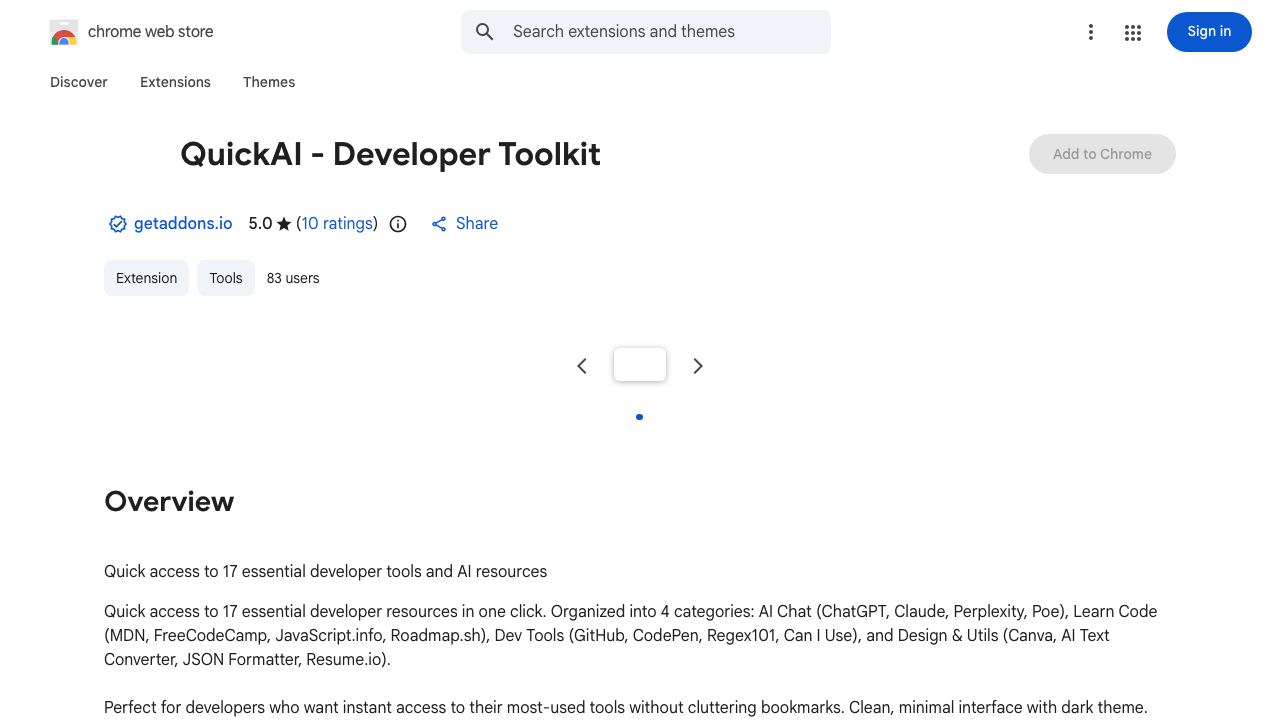
Task: Click the 'QuickAI - Developer Toolkit' heading
Action: point(390,154)
